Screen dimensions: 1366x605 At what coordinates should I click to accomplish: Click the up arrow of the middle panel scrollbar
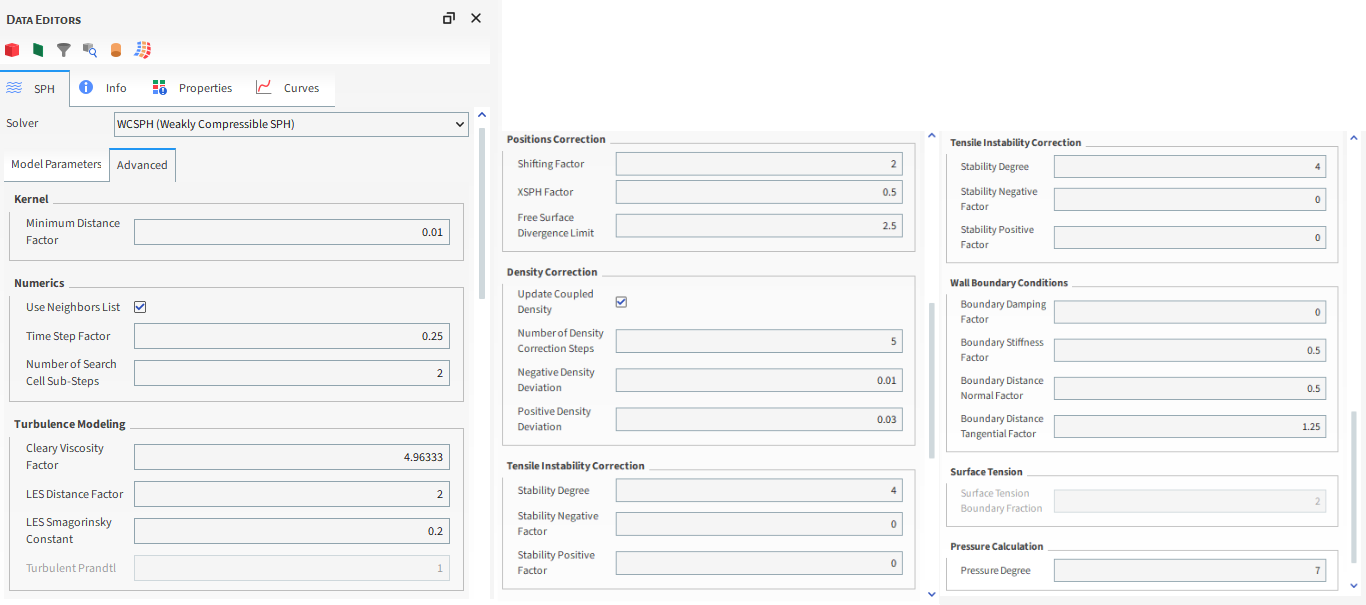coord(931,133)
